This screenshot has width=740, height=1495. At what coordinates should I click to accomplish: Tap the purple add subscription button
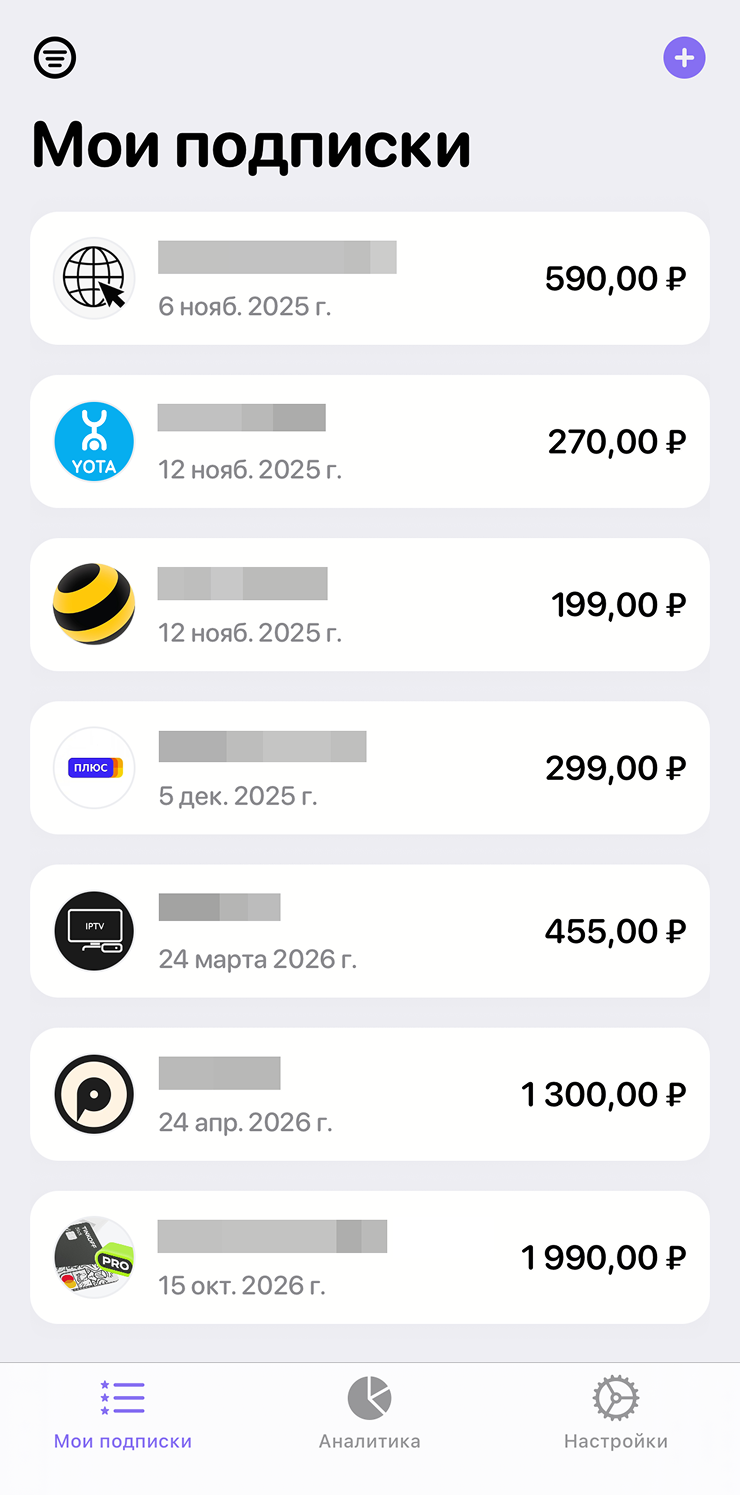point(684,58)
